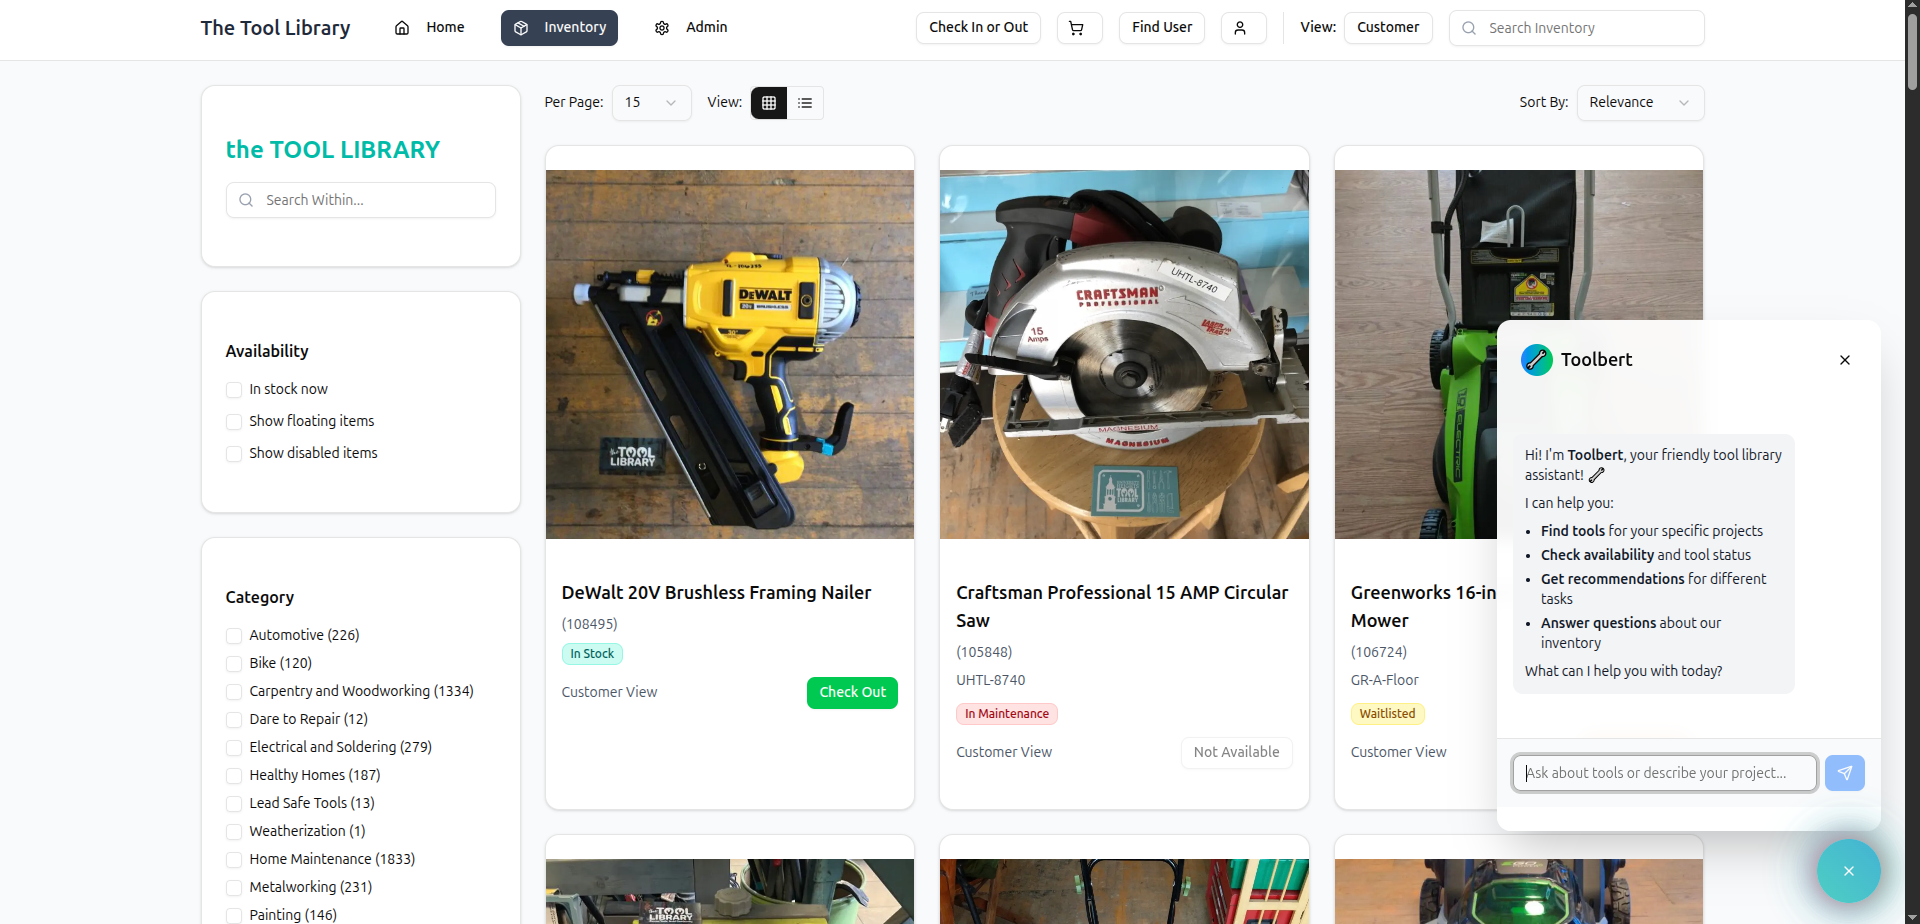Screen dimensions: 1920x924
Task: Close the Toolbert chat panel
Action: pos(1845,360)
